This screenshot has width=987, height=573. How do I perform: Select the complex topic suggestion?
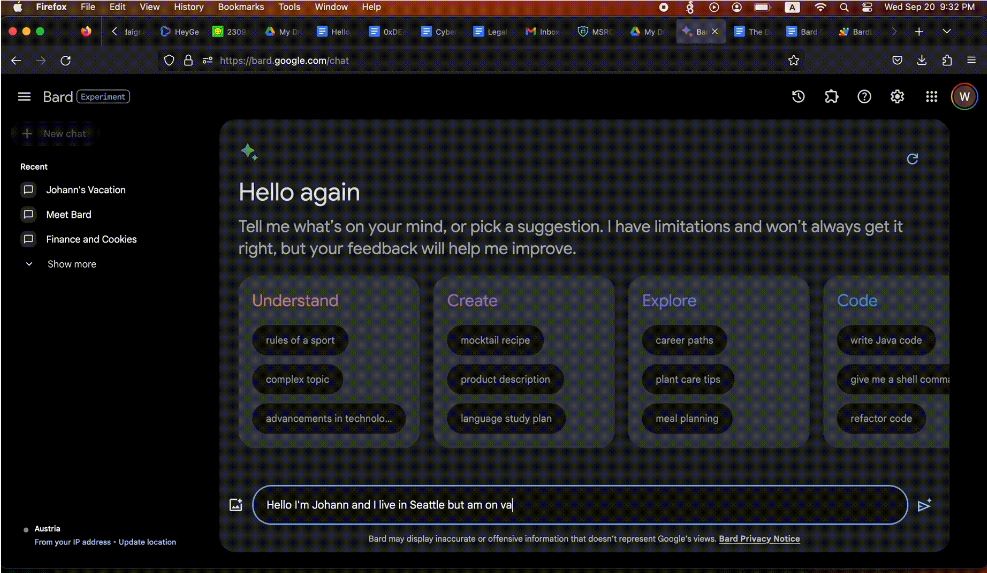coord(297,379)
